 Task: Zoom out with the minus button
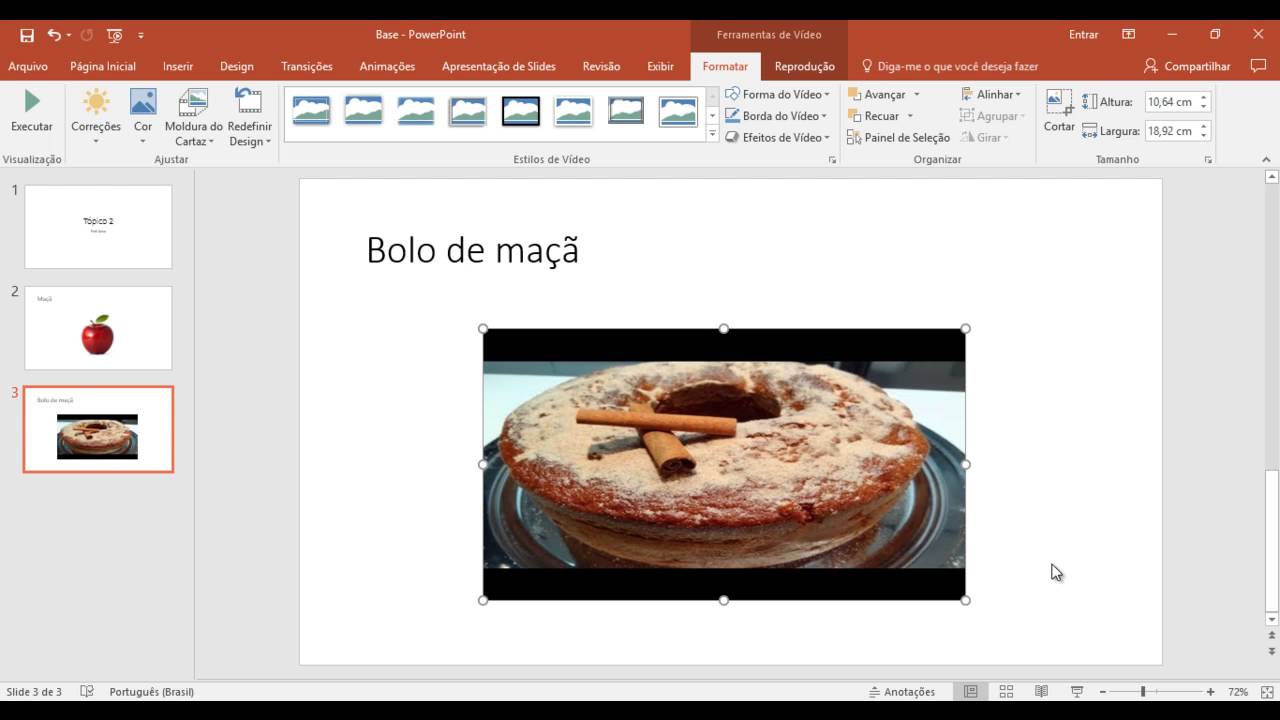(x=1103, y=692)
